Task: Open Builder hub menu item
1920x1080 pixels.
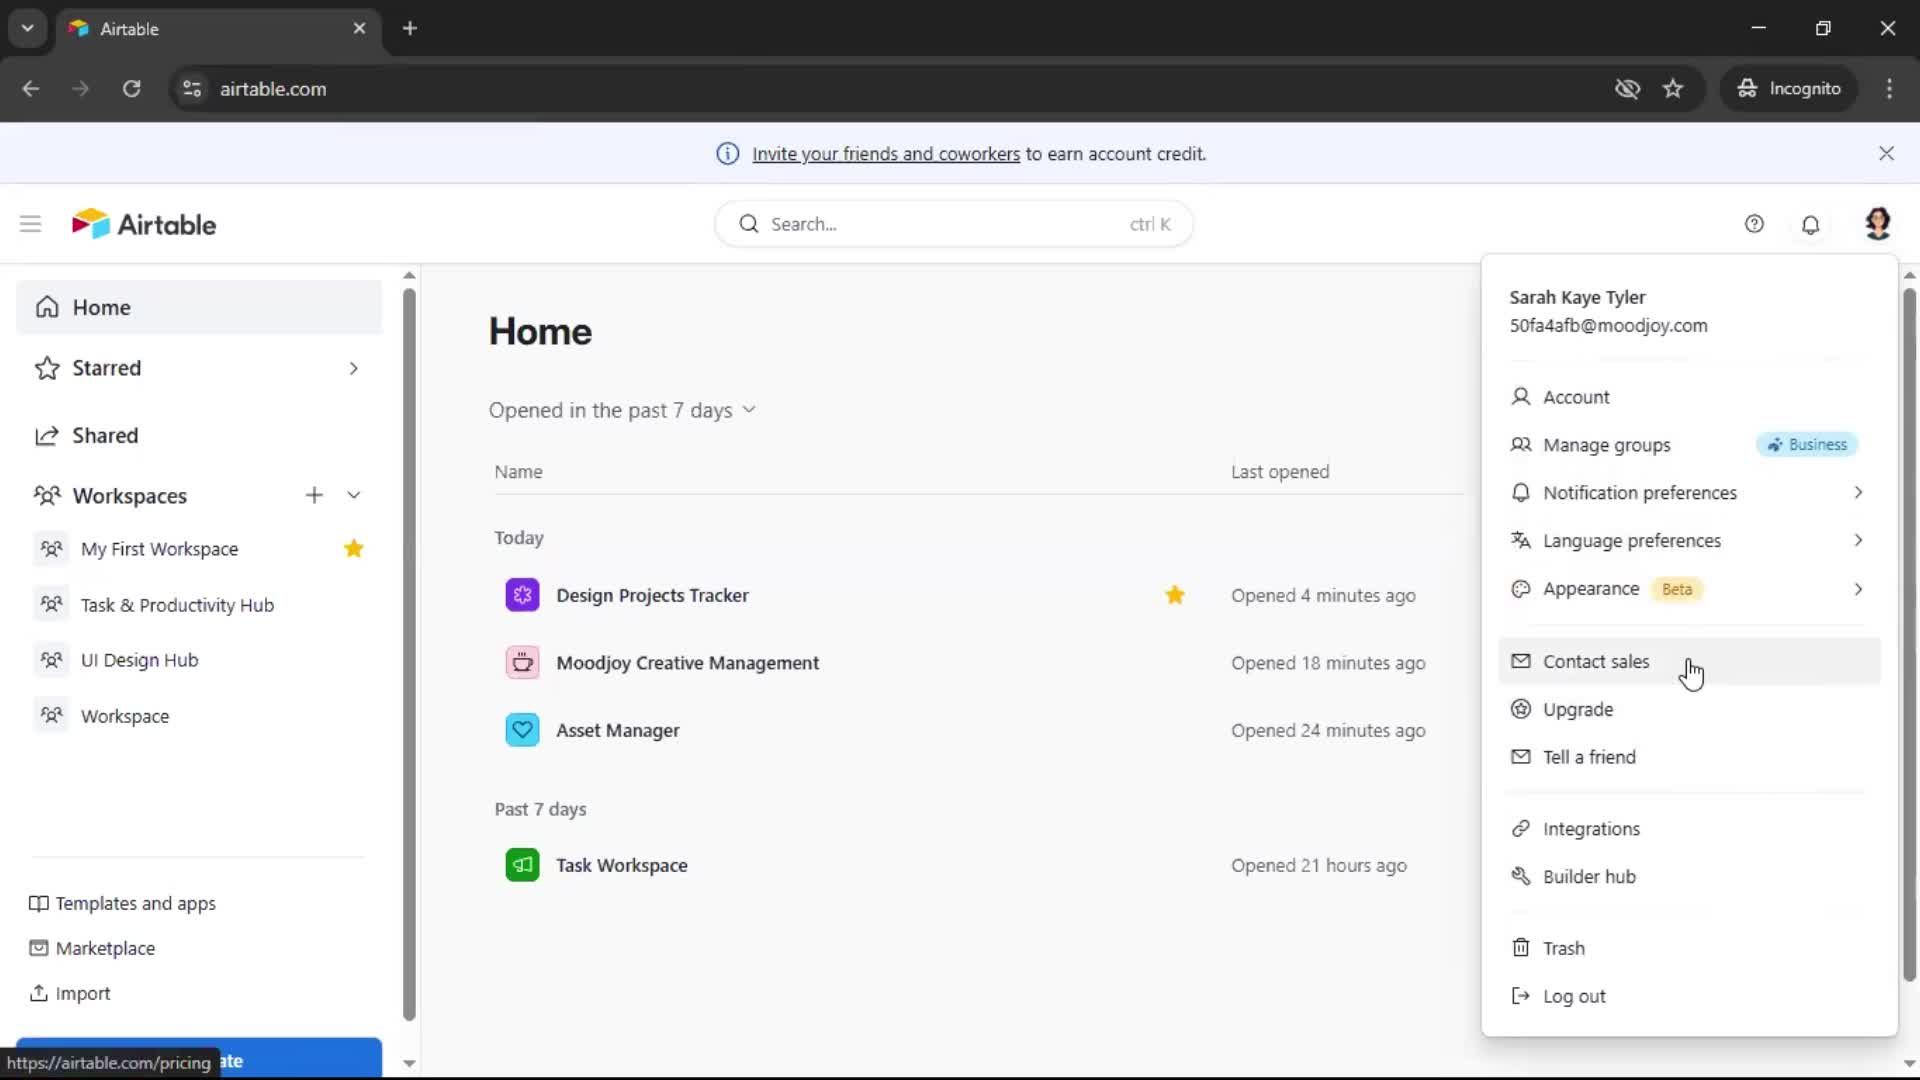Action: [1689, 877]
